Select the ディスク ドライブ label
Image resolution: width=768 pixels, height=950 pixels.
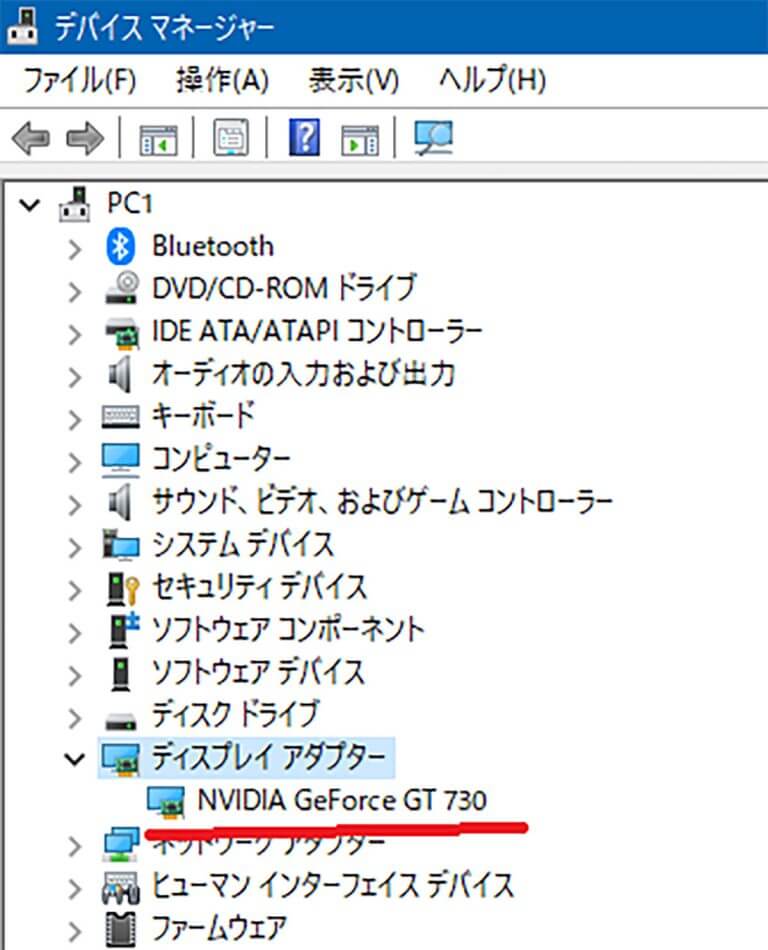pos(235,716)
